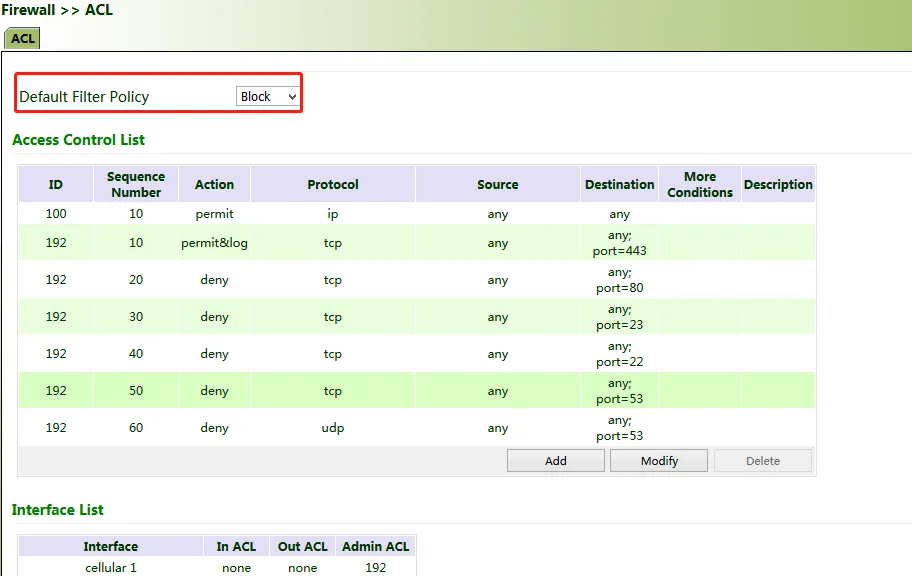Click sequence number 40 cell
This screenshot has width=912, height=576.
point(136,354)
